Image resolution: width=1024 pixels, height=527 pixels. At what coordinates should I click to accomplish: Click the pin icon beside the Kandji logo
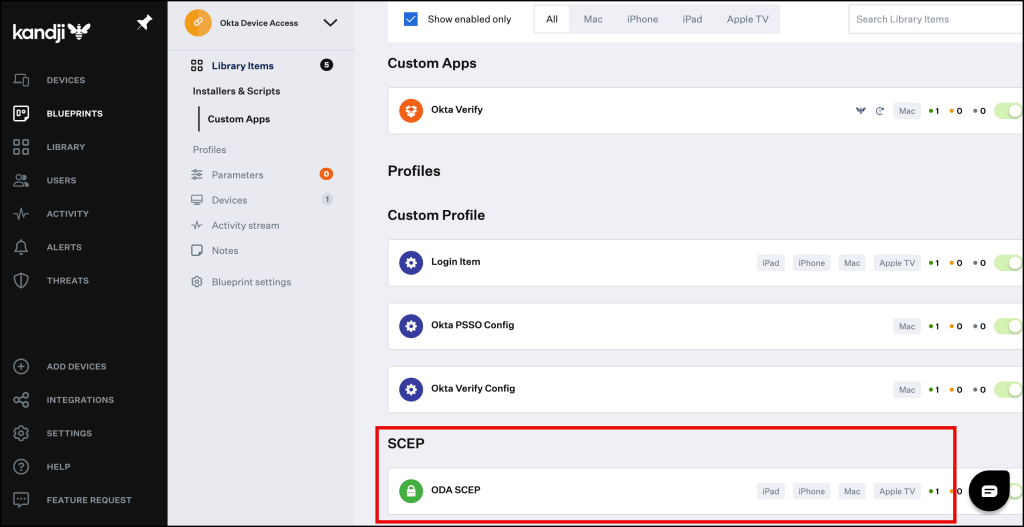pyautogui.click(x=144, y=24)
